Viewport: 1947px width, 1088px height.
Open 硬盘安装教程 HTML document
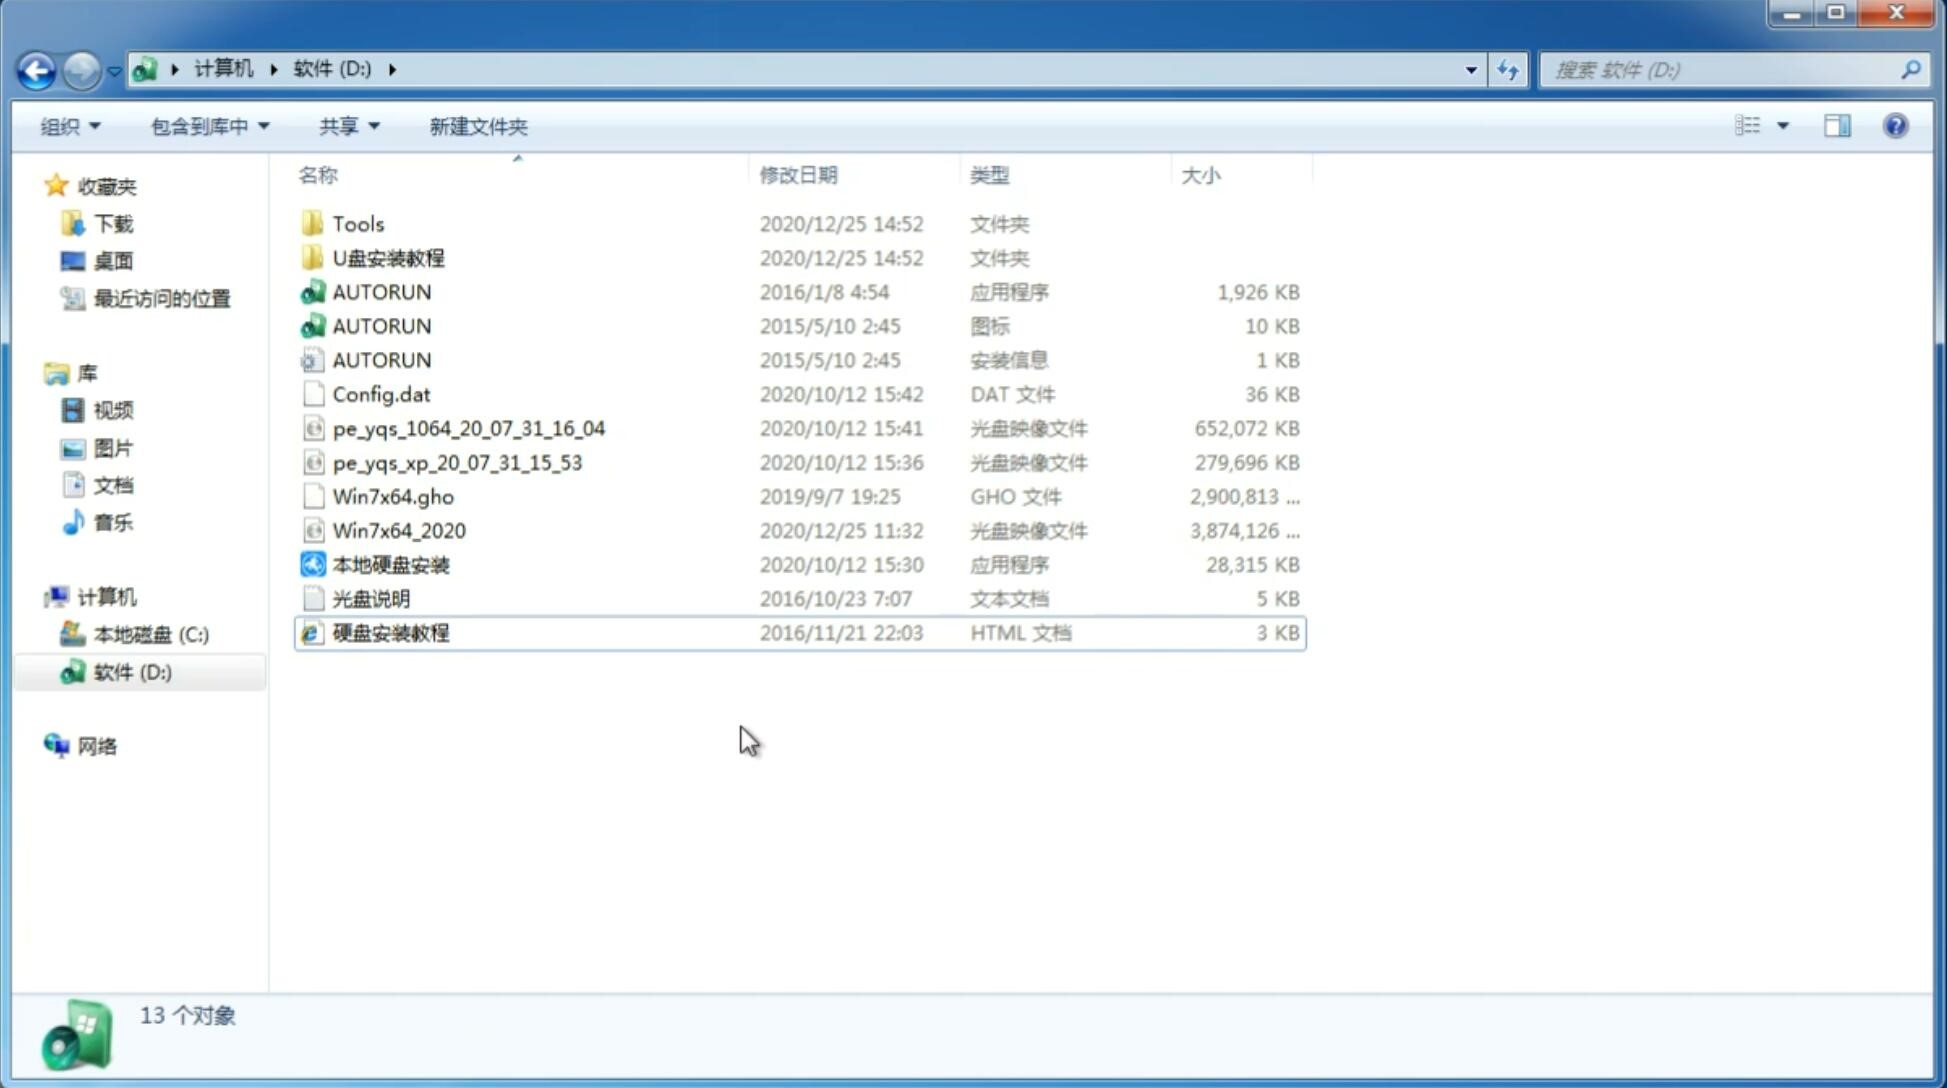(389, 632)
